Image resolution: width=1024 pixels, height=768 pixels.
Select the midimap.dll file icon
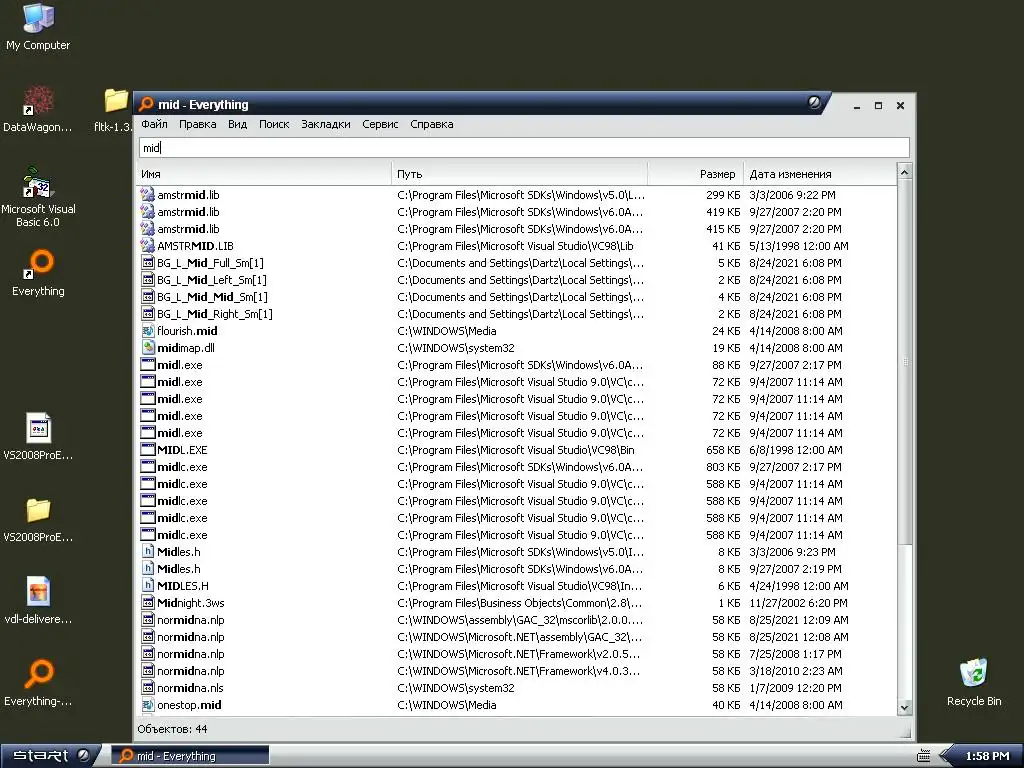(148, 347)
